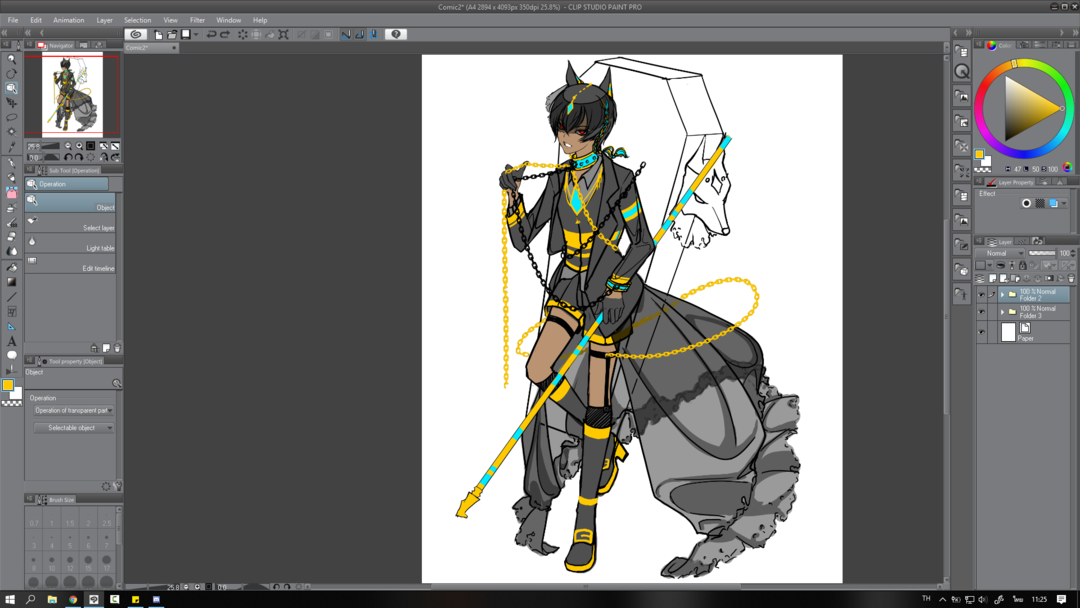Click the Undo arrow in the command bar
Screen dimensions: 1080x608
coord(211,34)
